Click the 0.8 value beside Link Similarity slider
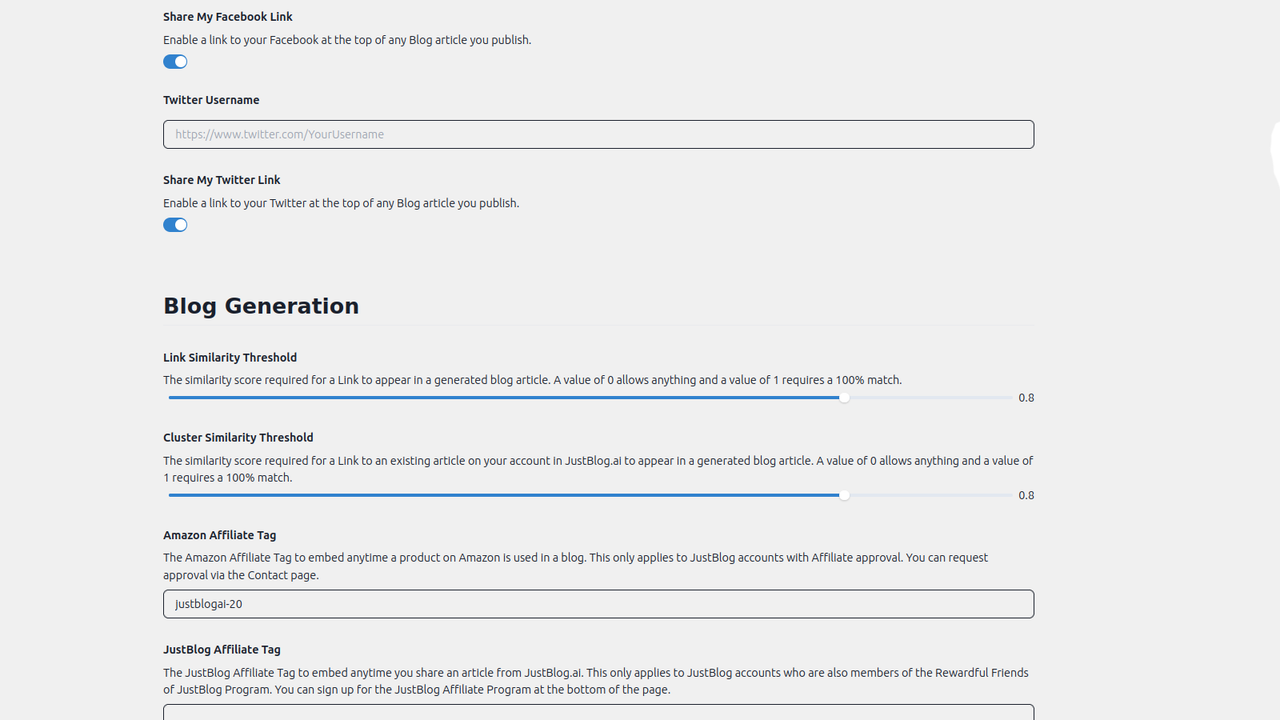1280x720 pixels. tap(1025, 397)
